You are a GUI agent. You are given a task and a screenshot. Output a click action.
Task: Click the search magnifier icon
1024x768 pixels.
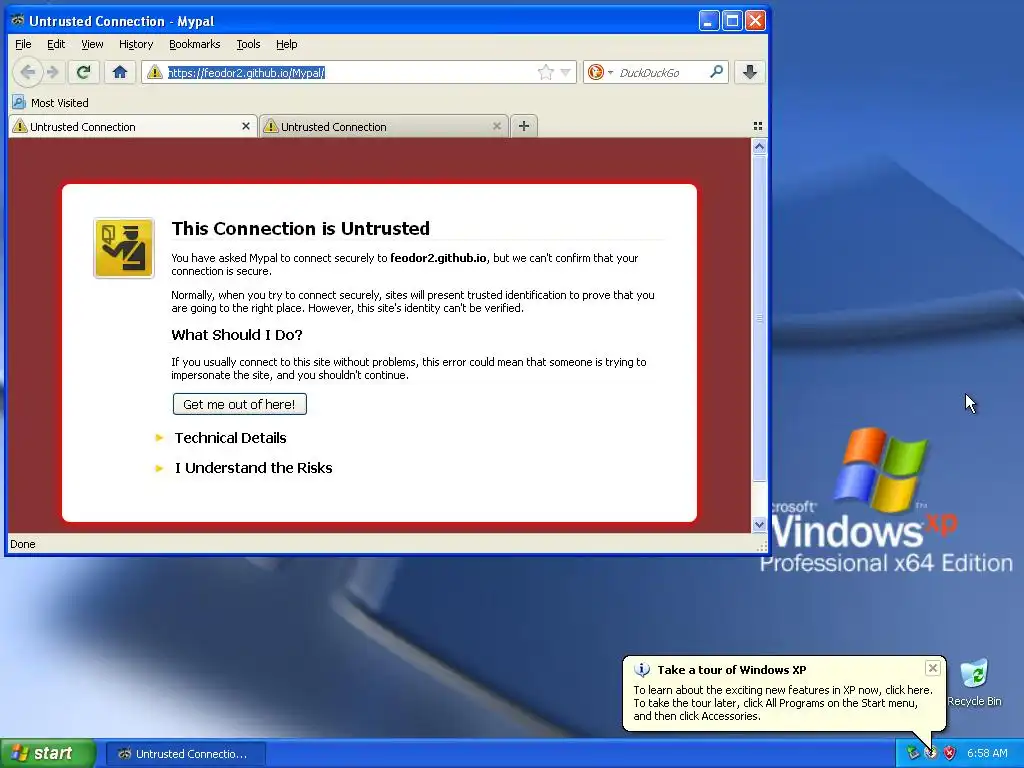pyautogui.click(x=716, y=72)
